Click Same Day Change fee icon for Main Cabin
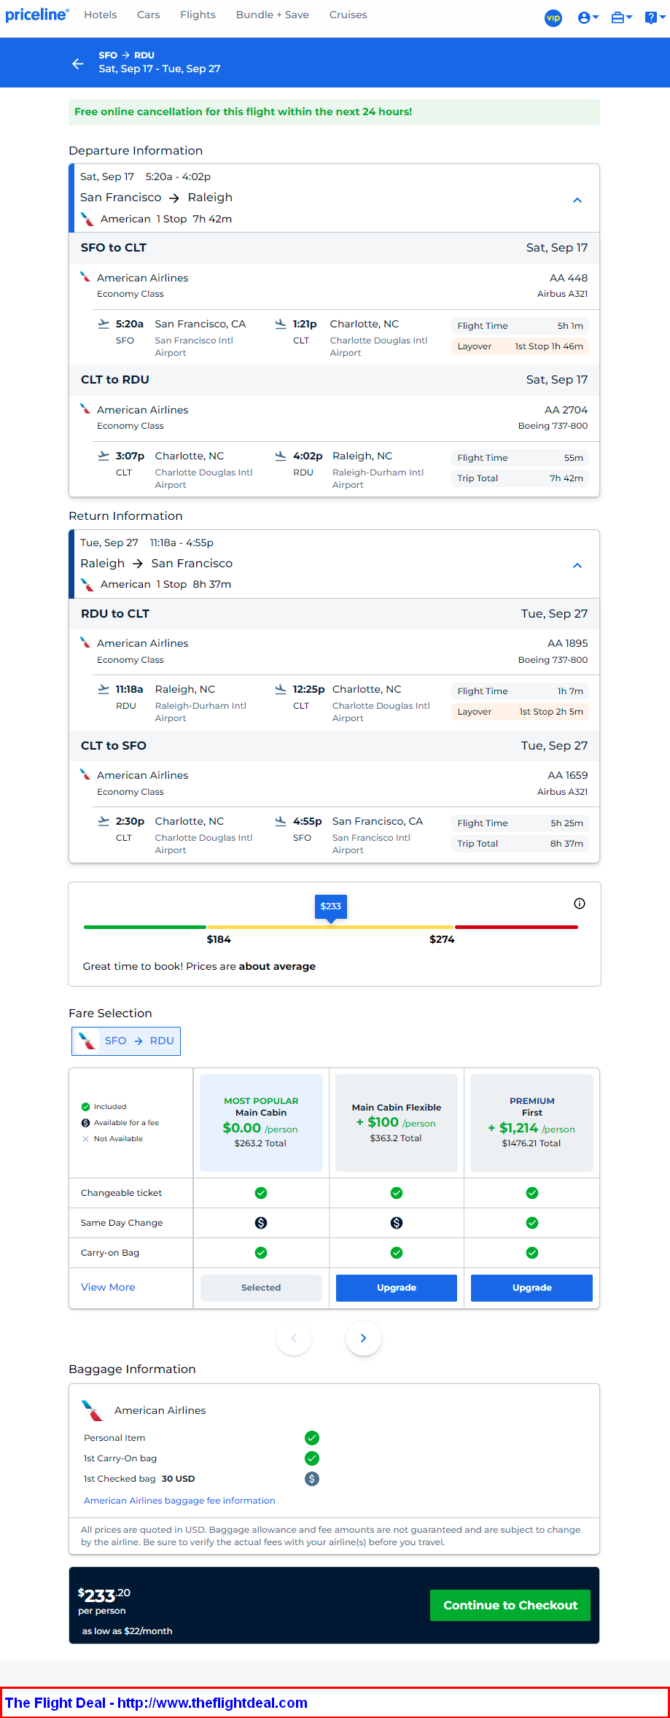The image size is (670, 1718). [x=261, y=1223]
